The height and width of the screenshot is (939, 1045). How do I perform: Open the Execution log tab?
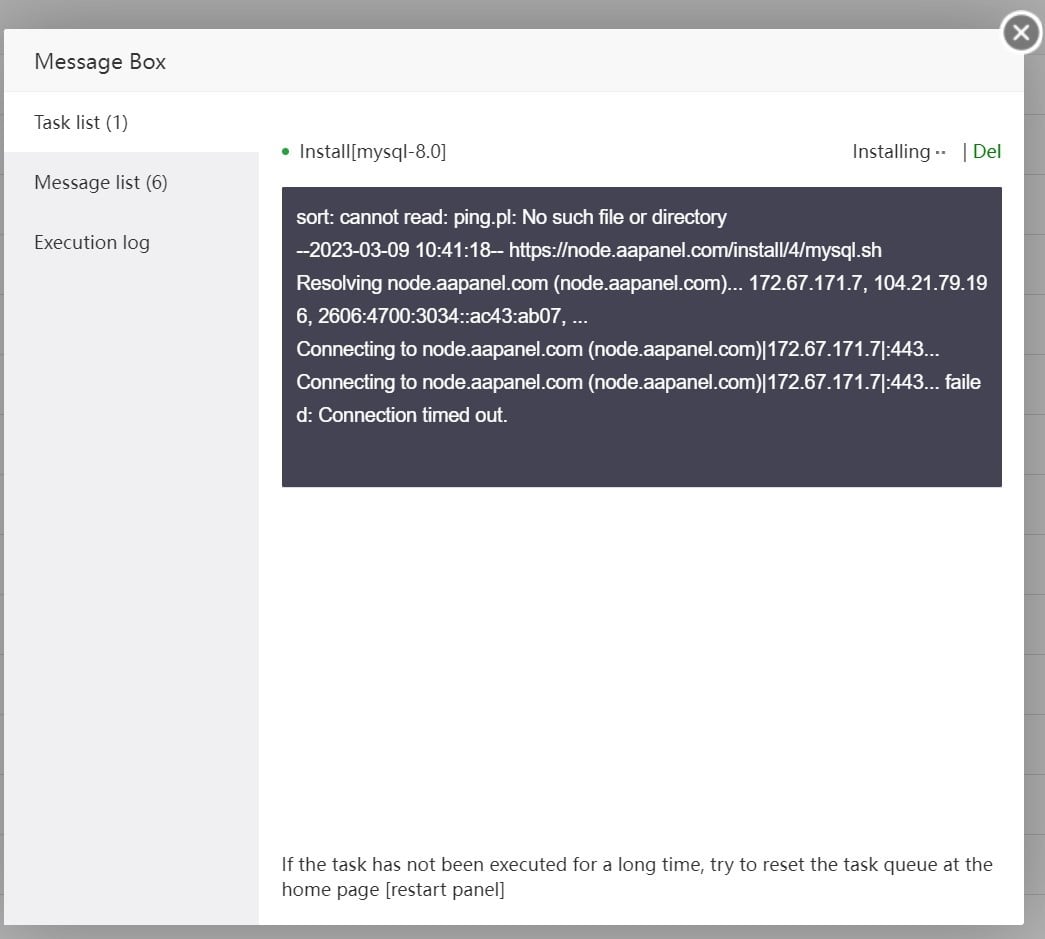92,242
